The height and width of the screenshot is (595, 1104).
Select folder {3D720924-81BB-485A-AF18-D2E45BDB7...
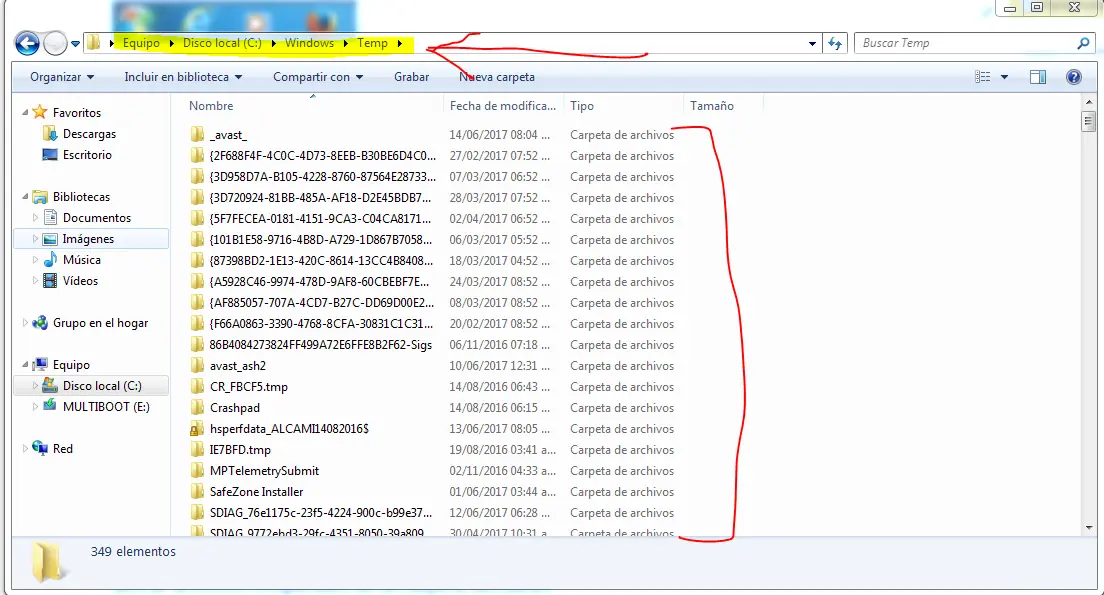(320, 198)
